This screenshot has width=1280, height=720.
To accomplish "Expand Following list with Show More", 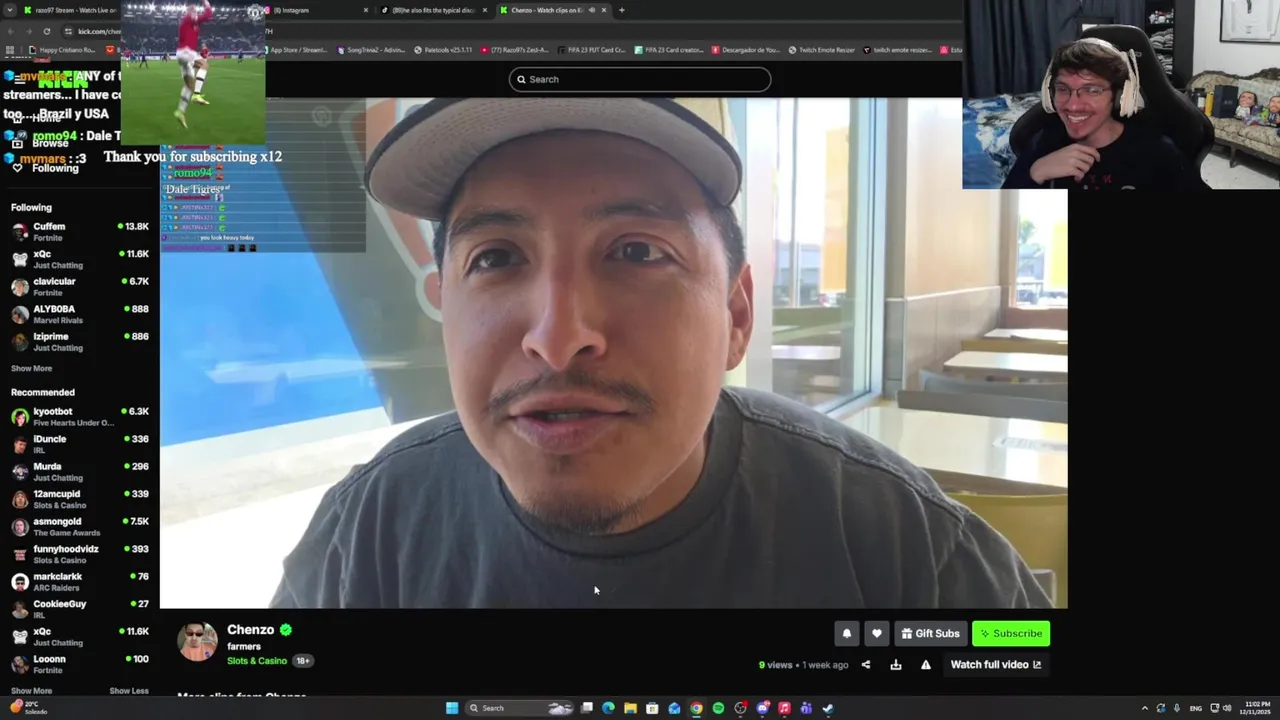I will pos(31,368).
